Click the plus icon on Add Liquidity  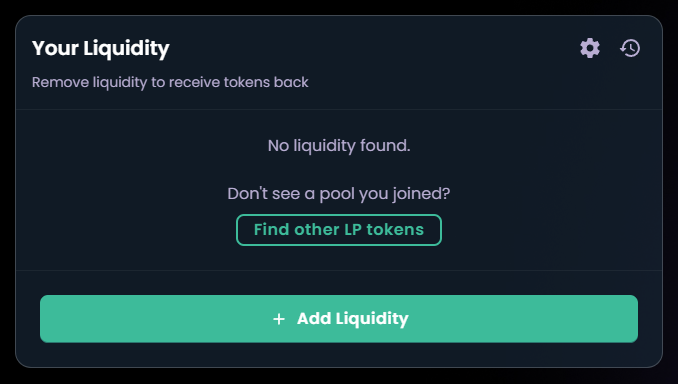279,319
